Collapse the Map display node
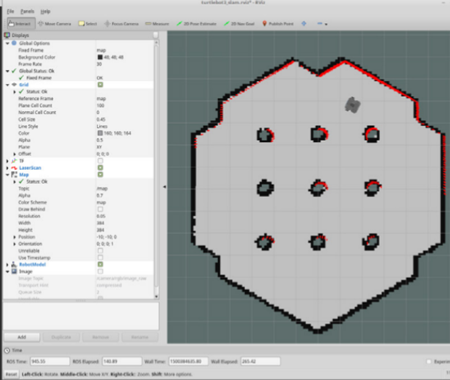This screenshot has width=450, height=380. [7, 175]
